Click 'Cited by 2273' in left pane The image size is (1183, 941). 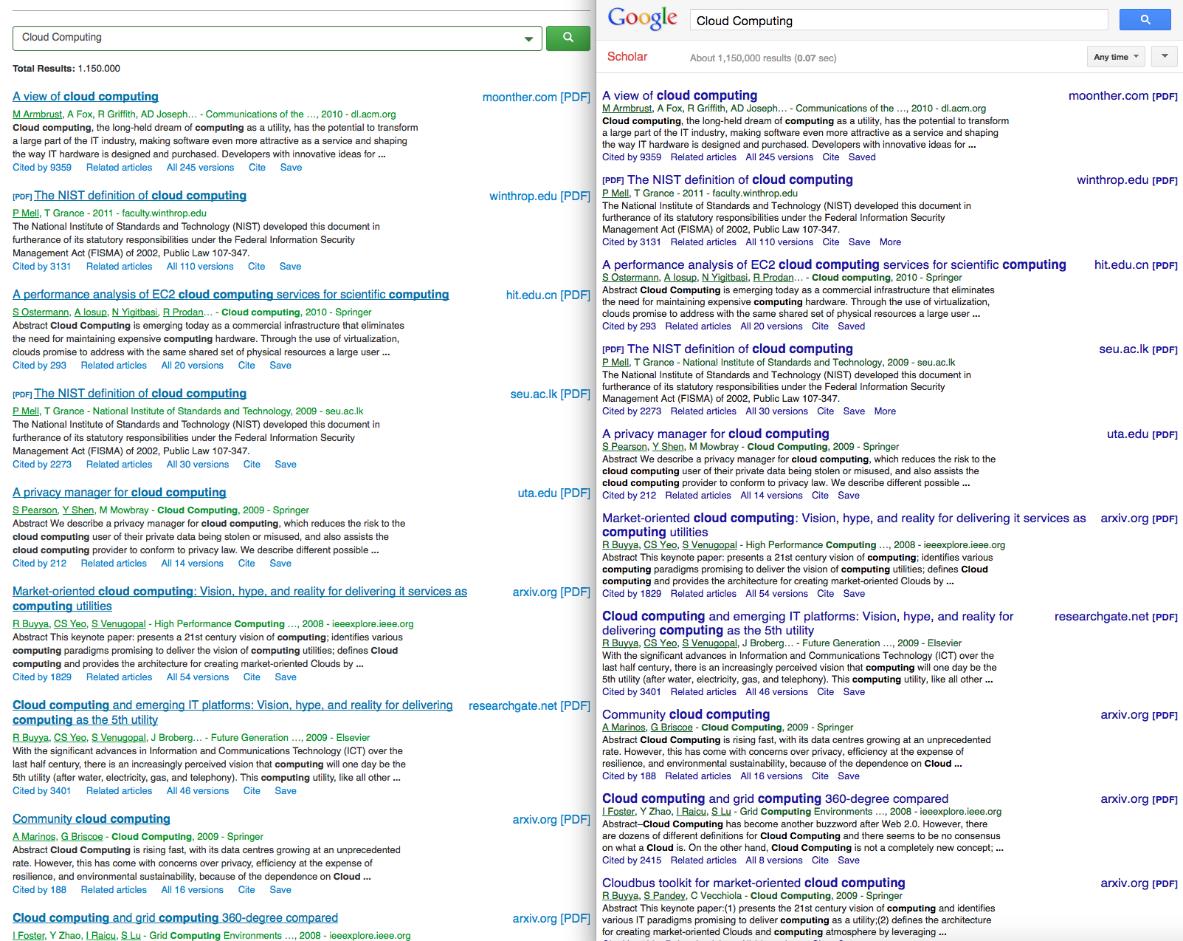point(42,464)
